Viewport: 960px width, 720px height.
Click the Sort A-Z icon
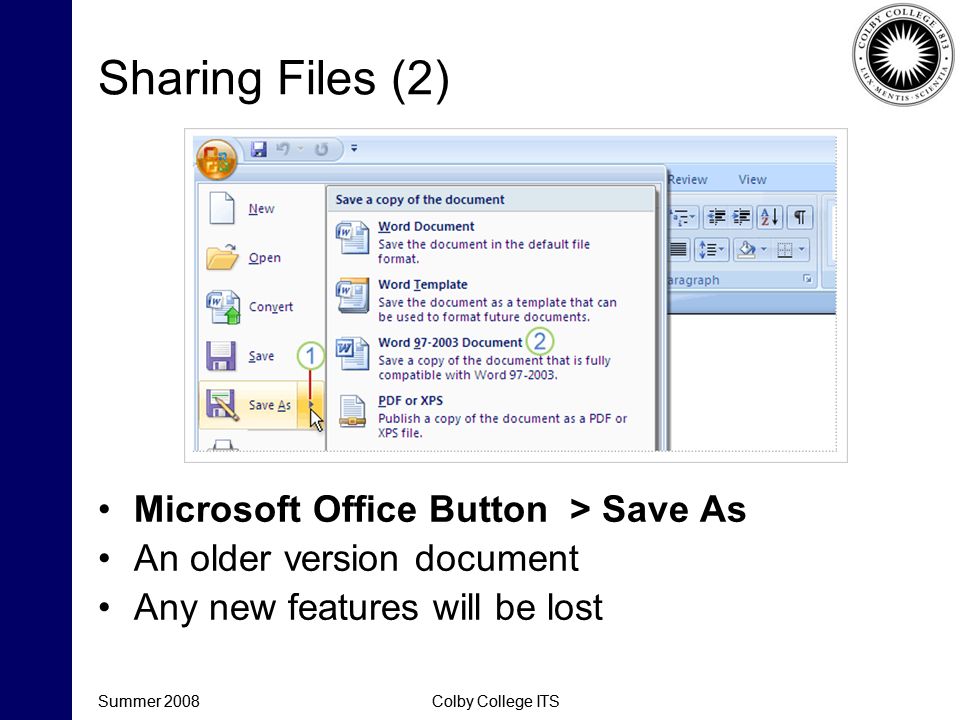(x=770, y=217)
